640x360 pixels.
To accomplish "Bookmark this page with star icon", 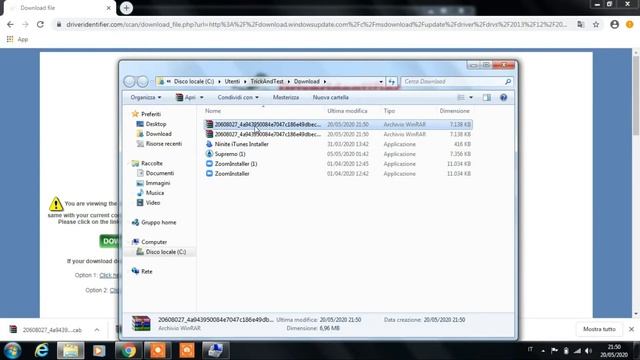I will 596,24.
